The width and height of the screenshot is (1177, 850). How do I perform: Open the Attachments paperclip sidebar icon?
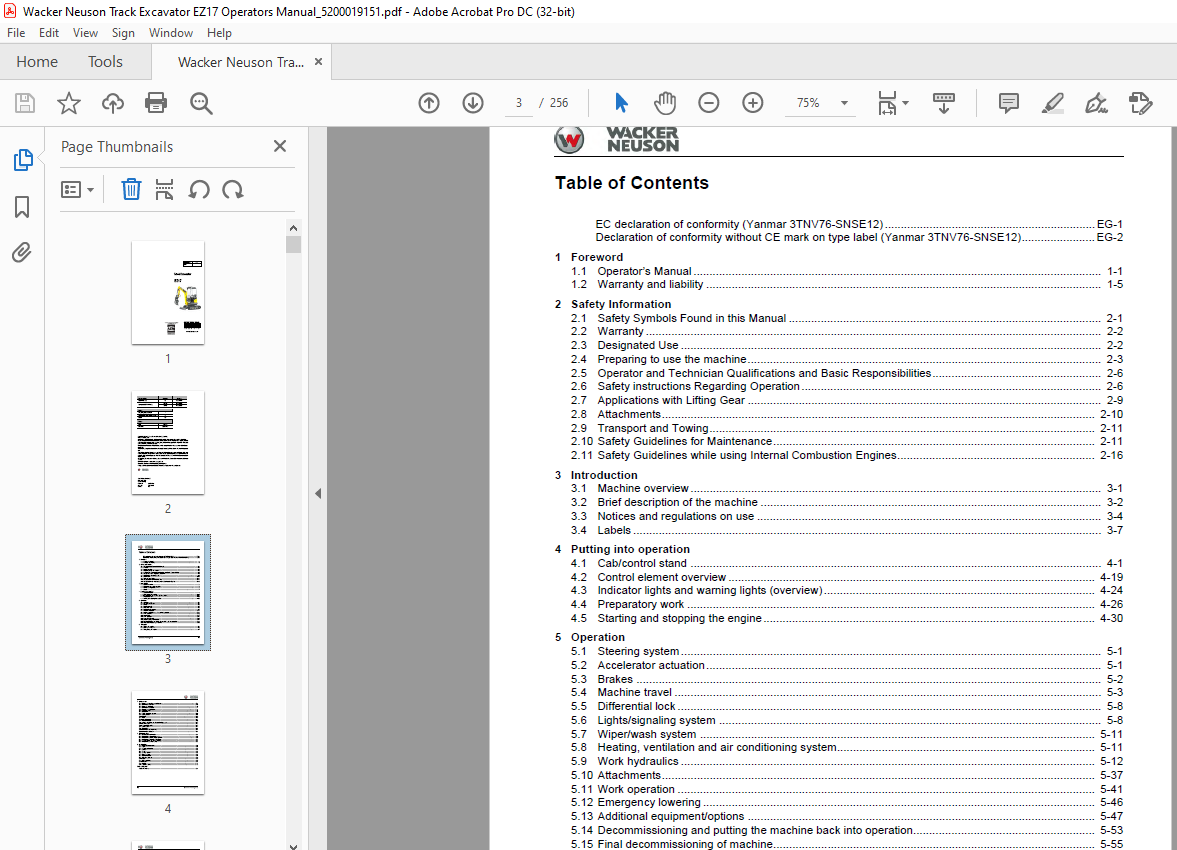coord(22,252)
